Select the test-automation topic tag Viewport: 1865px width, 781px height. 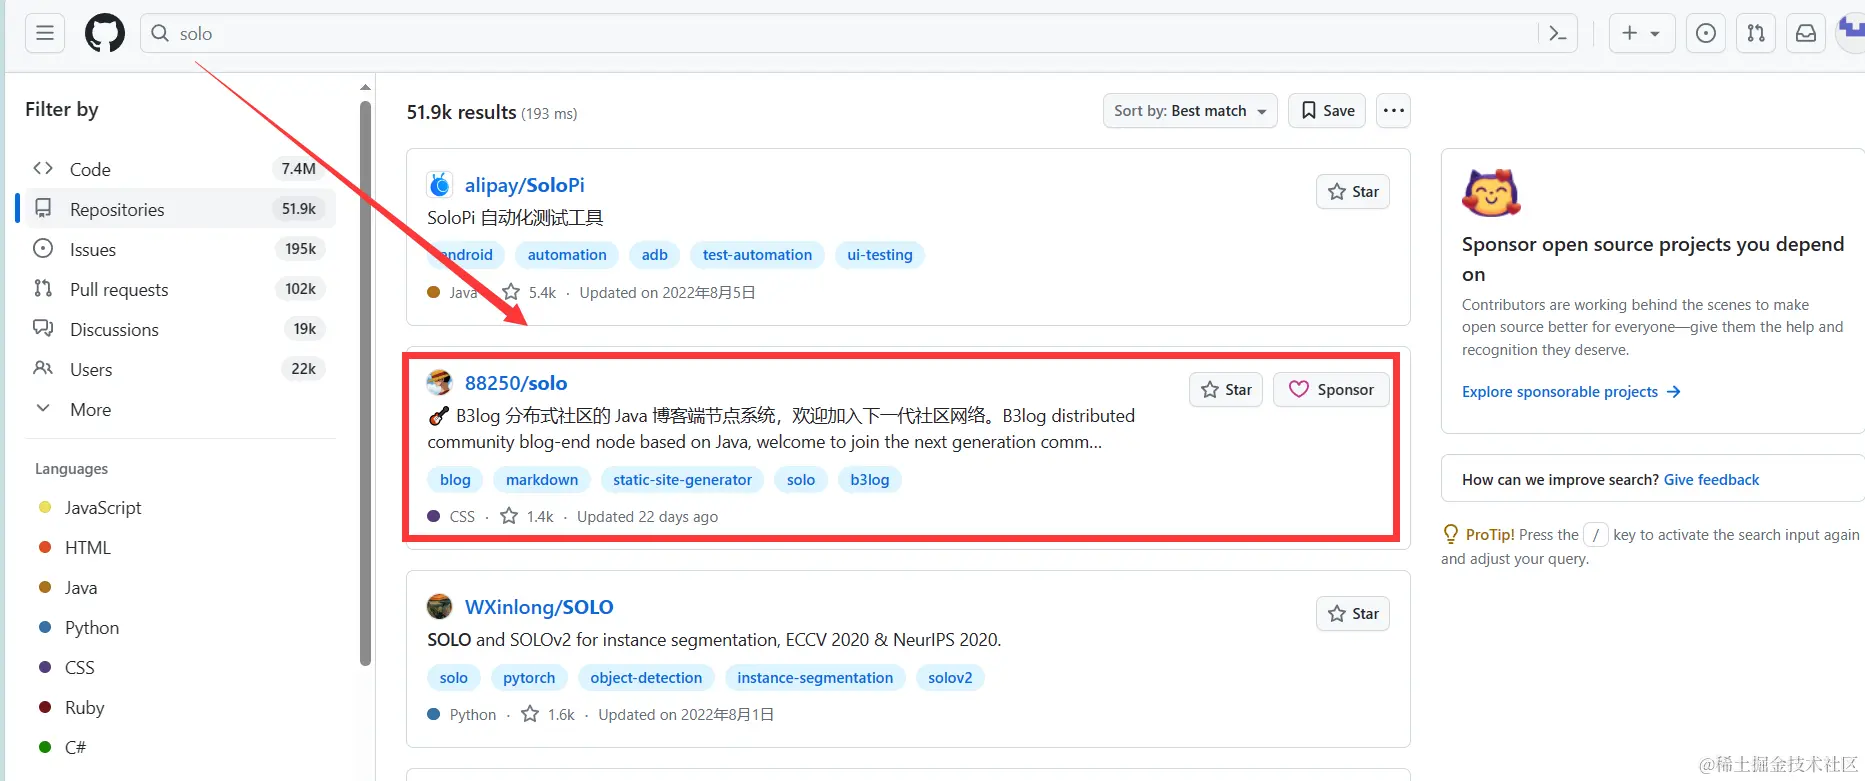click(x=757, y=255)
